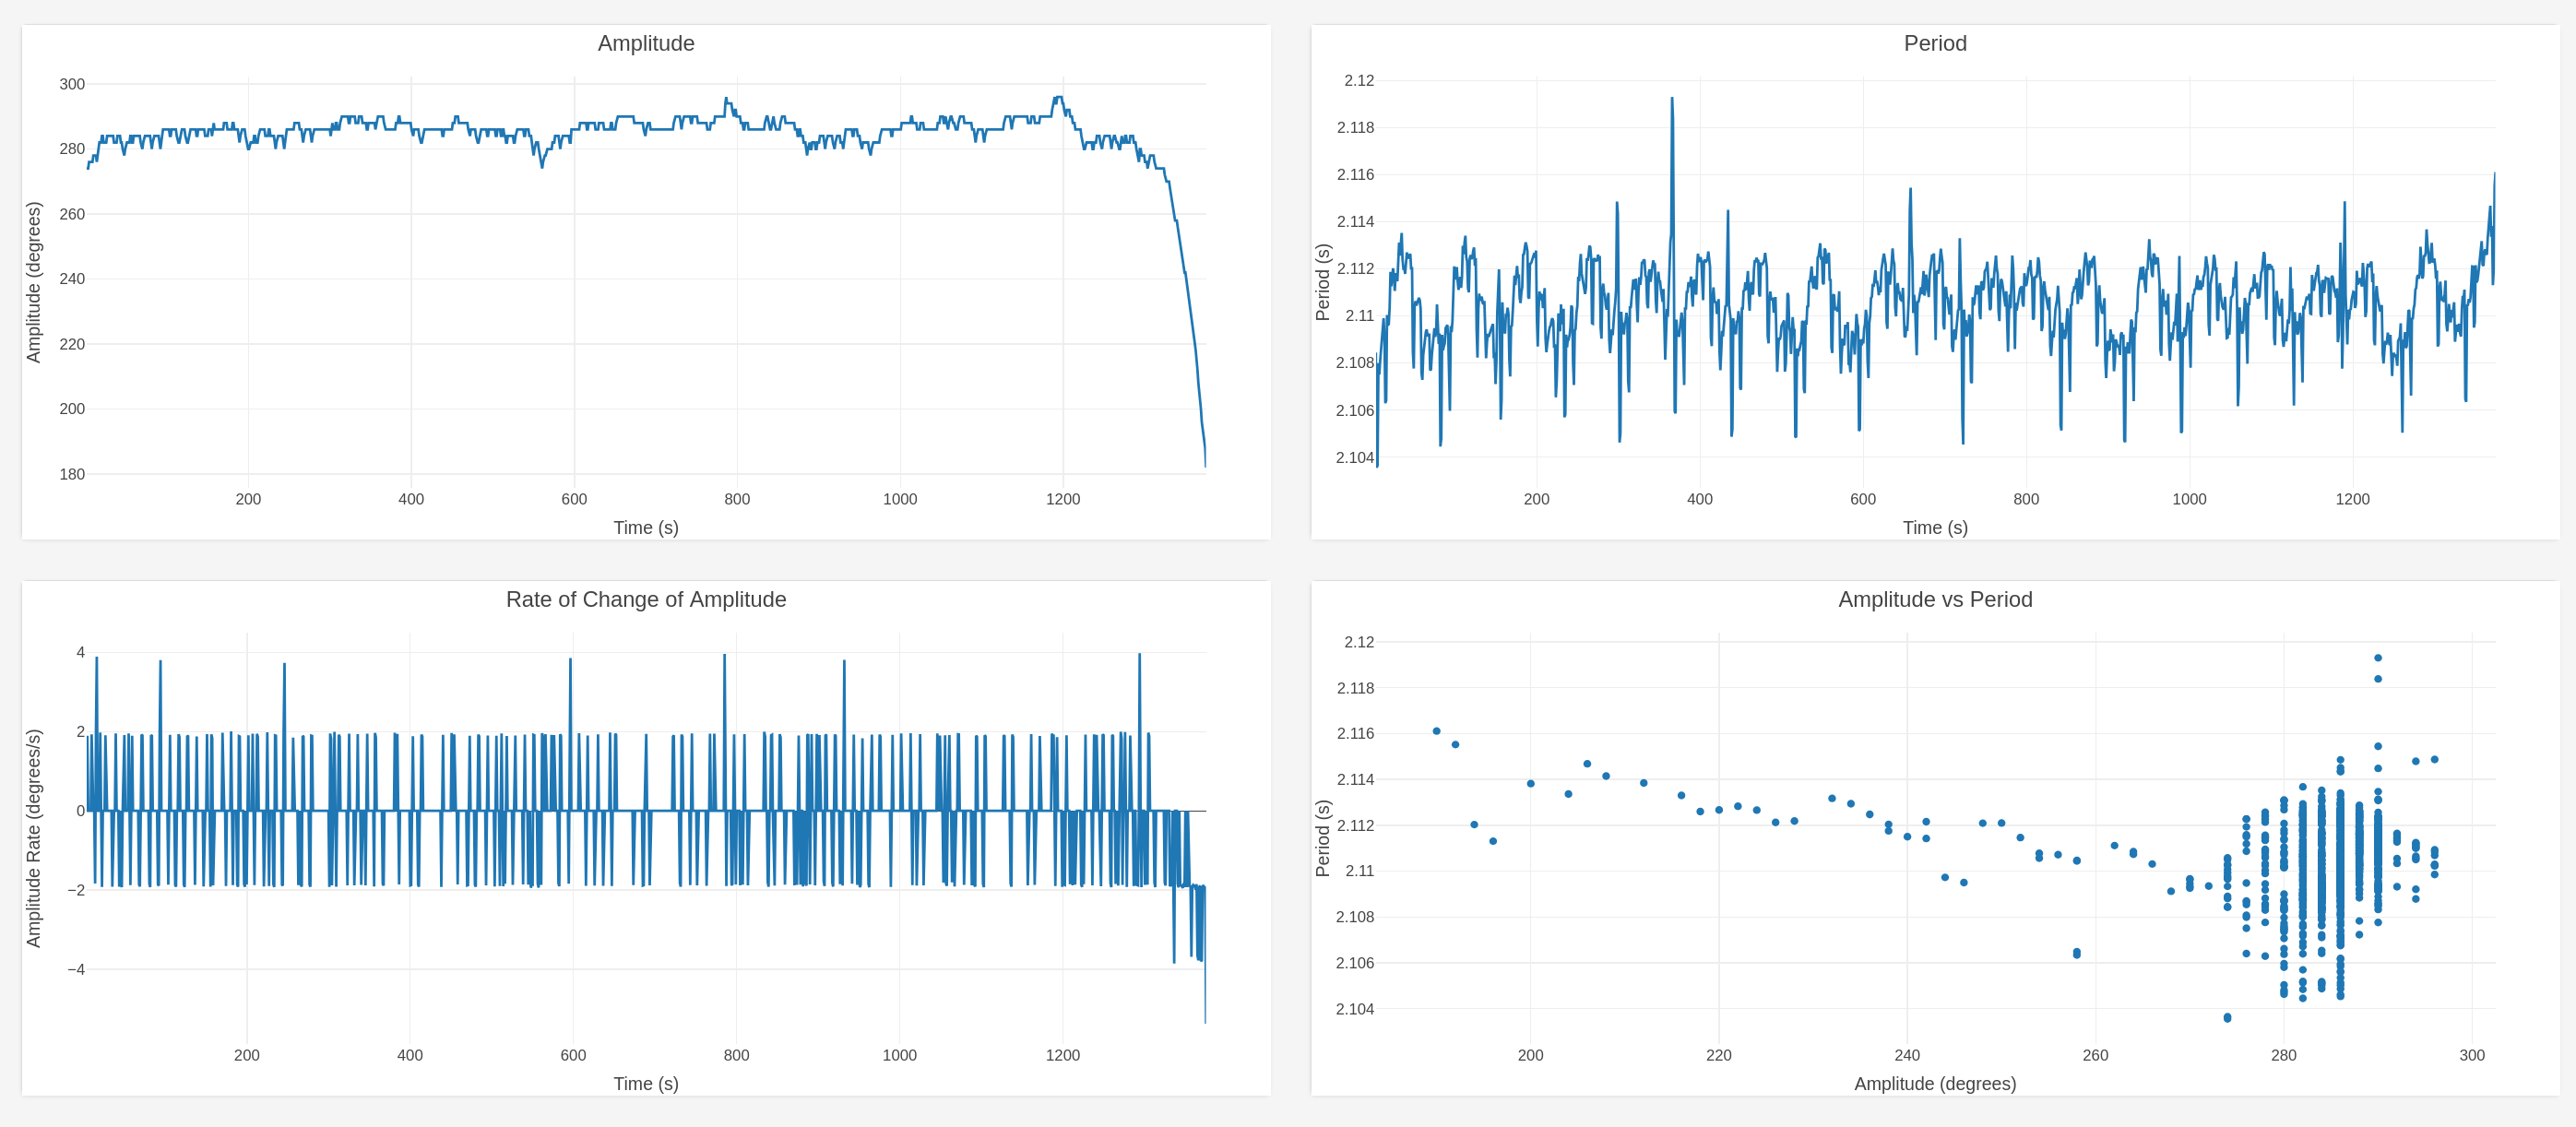Click the highest point in Amplitude vs Period scatter

(2377, 658)
